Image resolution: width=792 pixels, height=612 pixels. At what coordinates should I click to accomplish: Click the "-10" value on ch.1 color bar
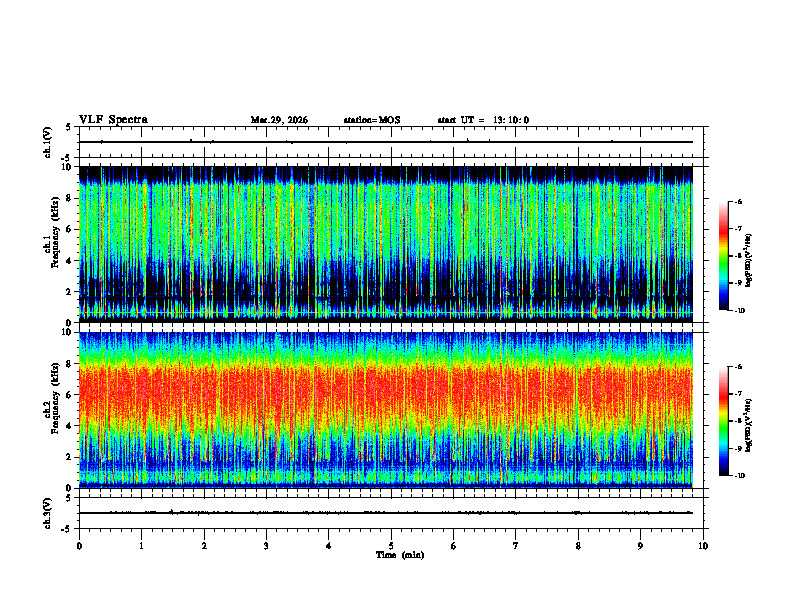(740, 311)
